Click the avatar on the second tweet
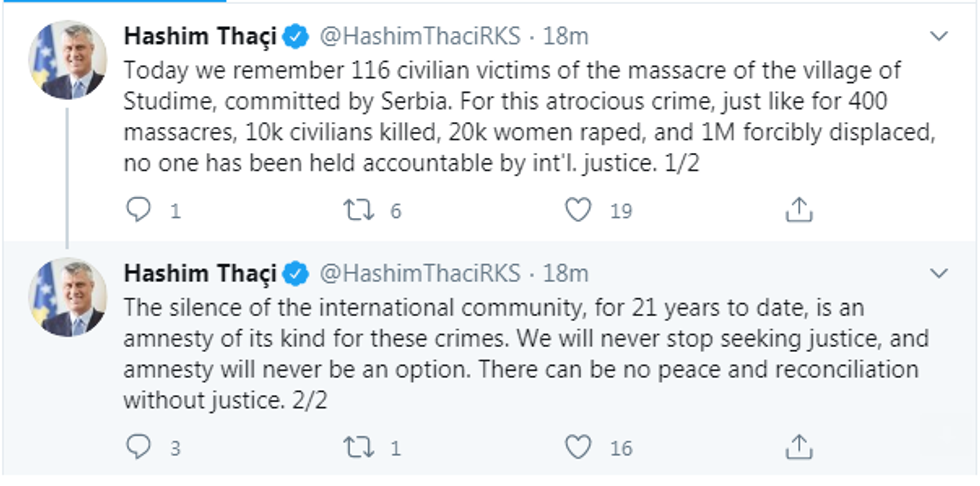Image resolution: width=980 pixels, height=486 pixels. (x=67, y=297)
